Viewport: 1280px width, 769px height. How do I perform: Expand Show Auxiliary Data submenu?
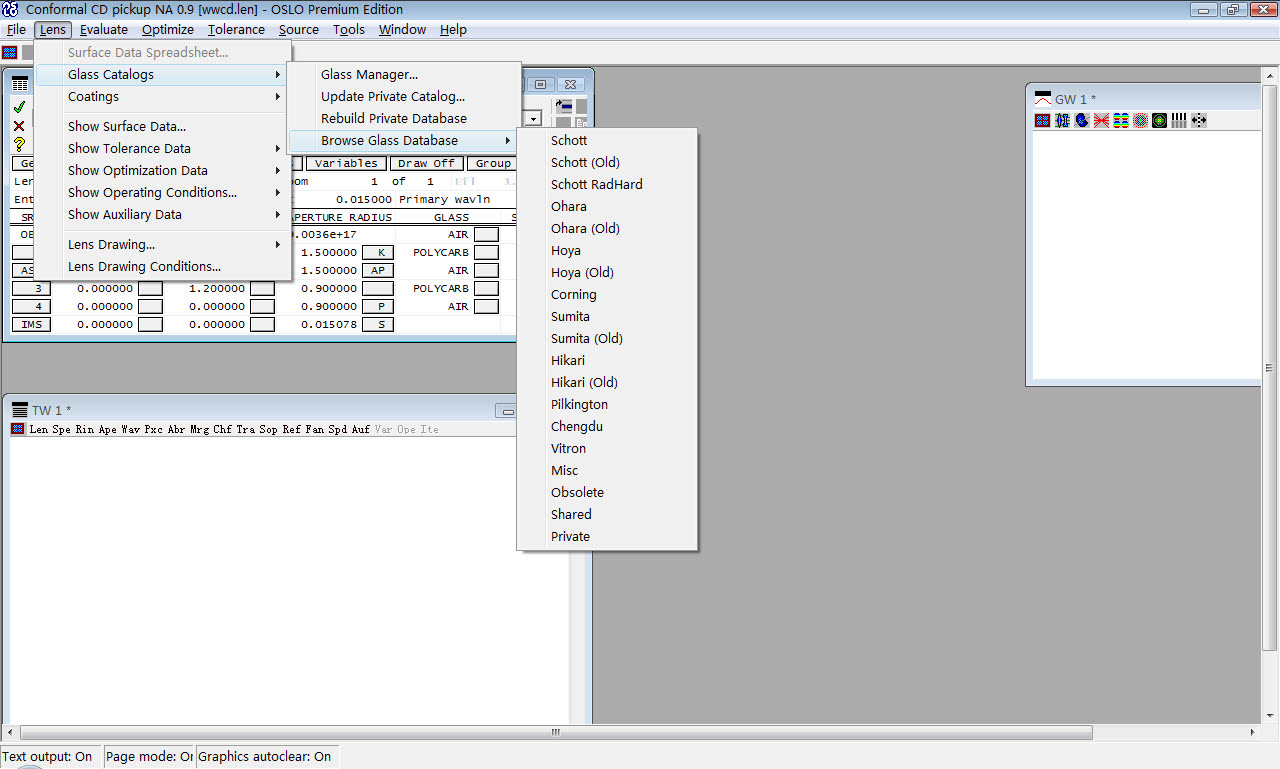pos(160,215)
